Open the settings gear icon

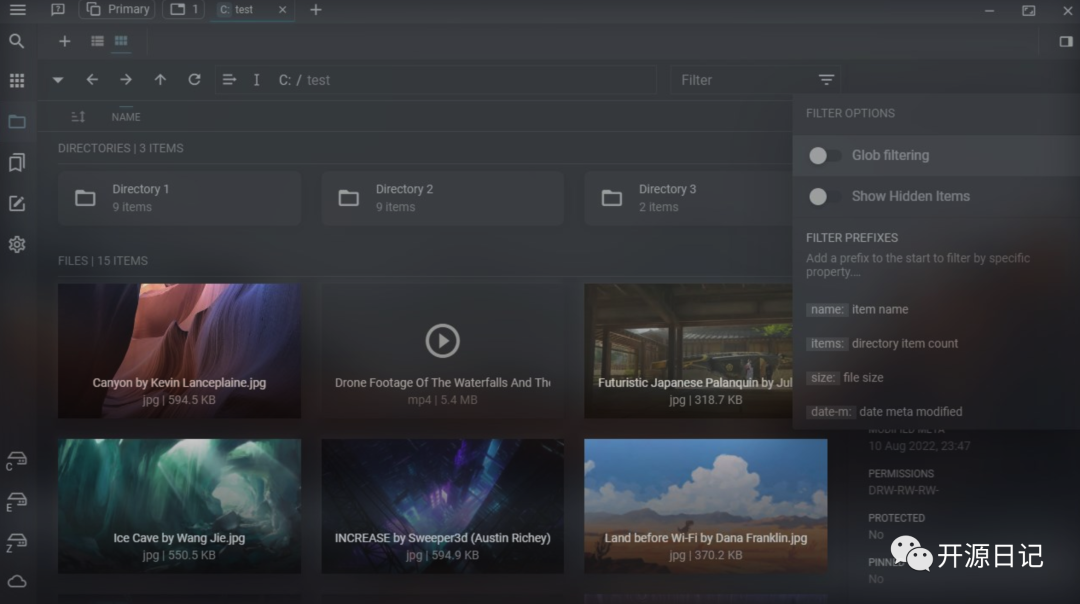tap(17, 244)
